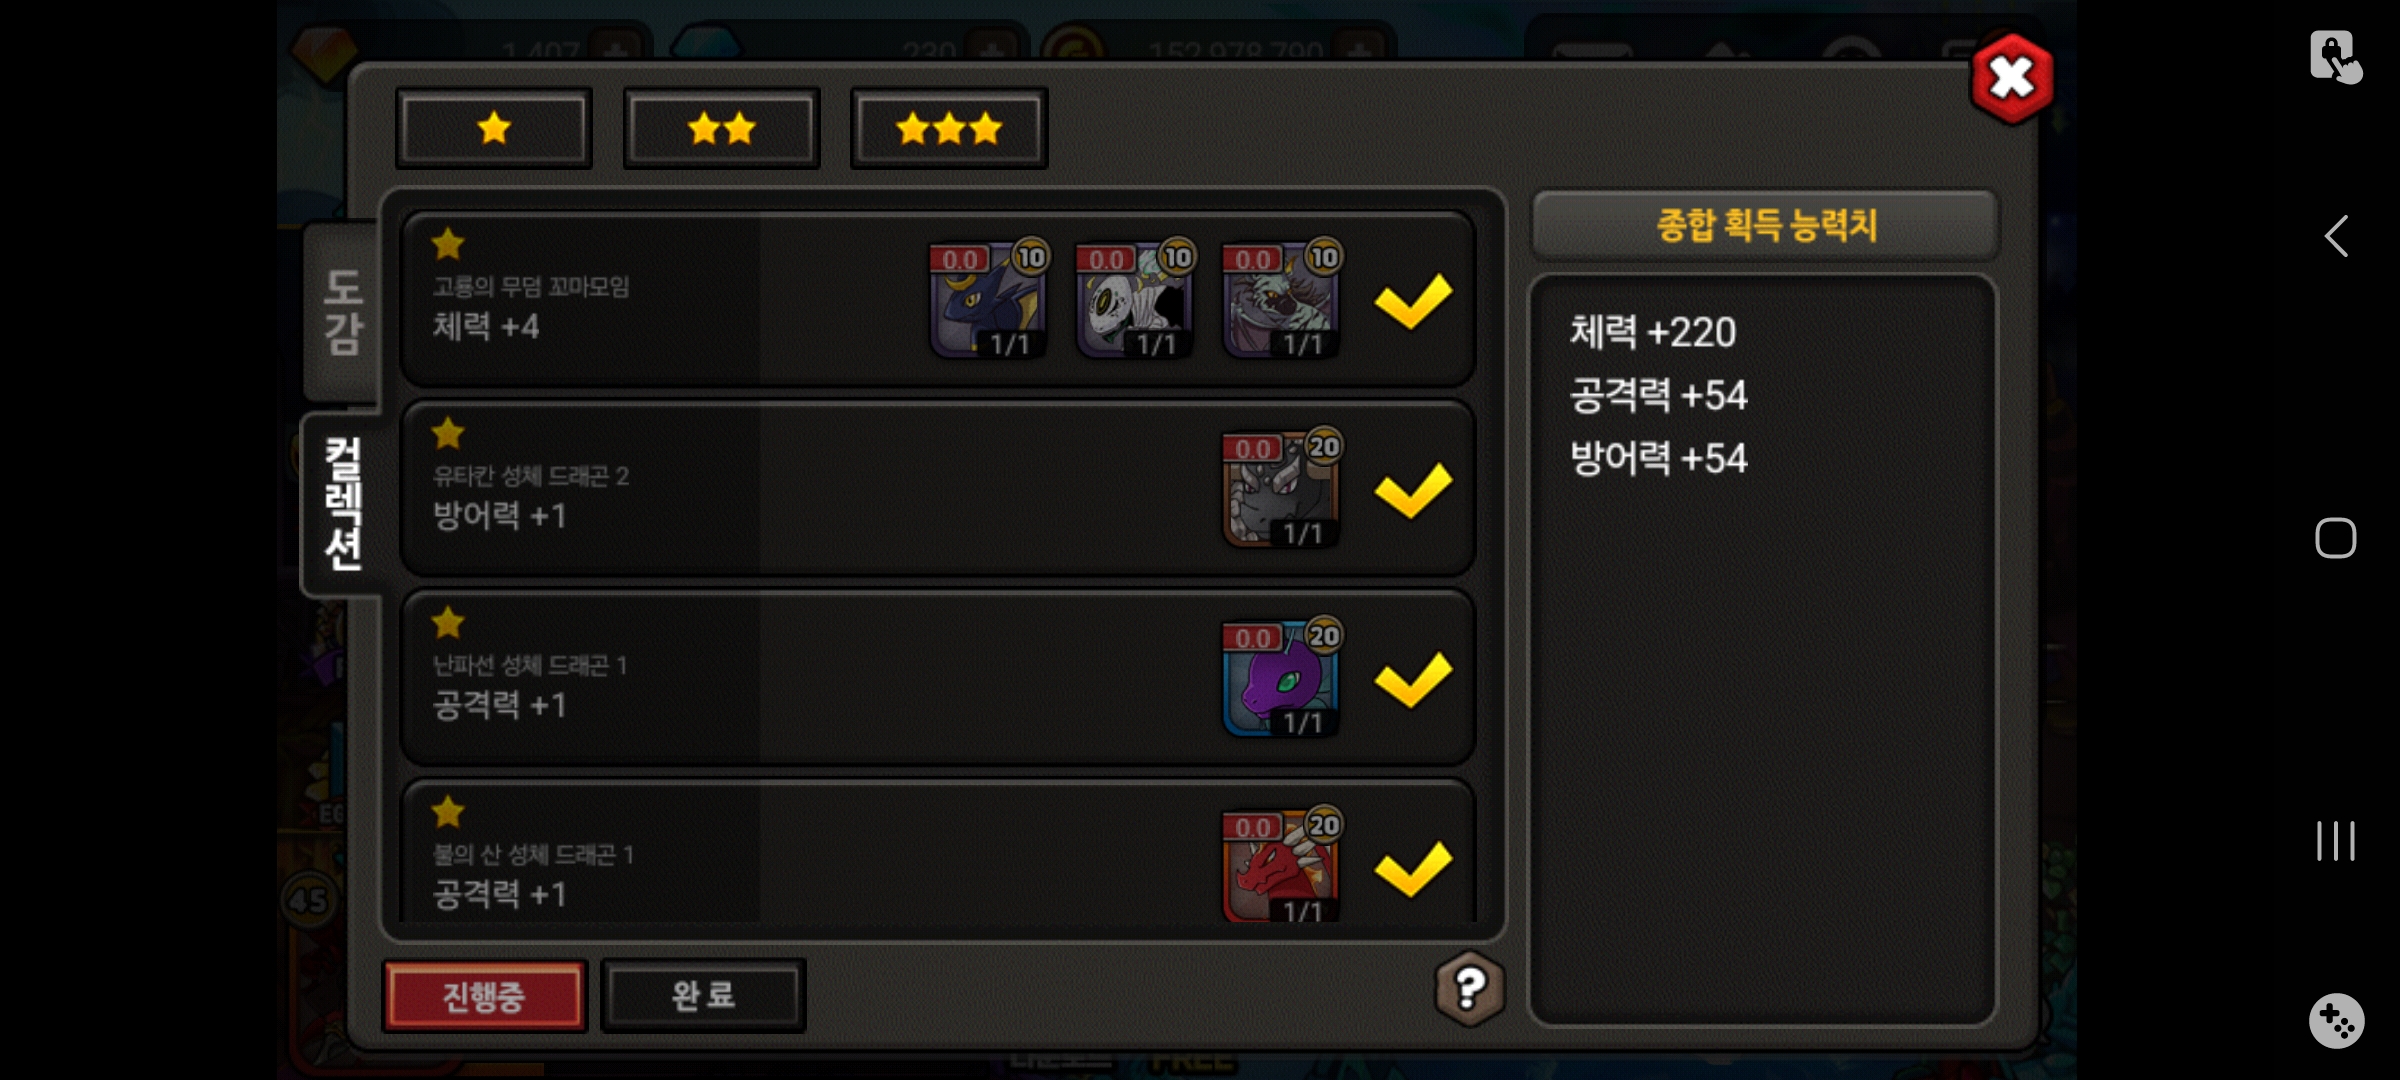The width and height of the screenshot is (2400, 1080).
Task: Tap the blue dragon portrait in first row
Action: pos(988,299)
